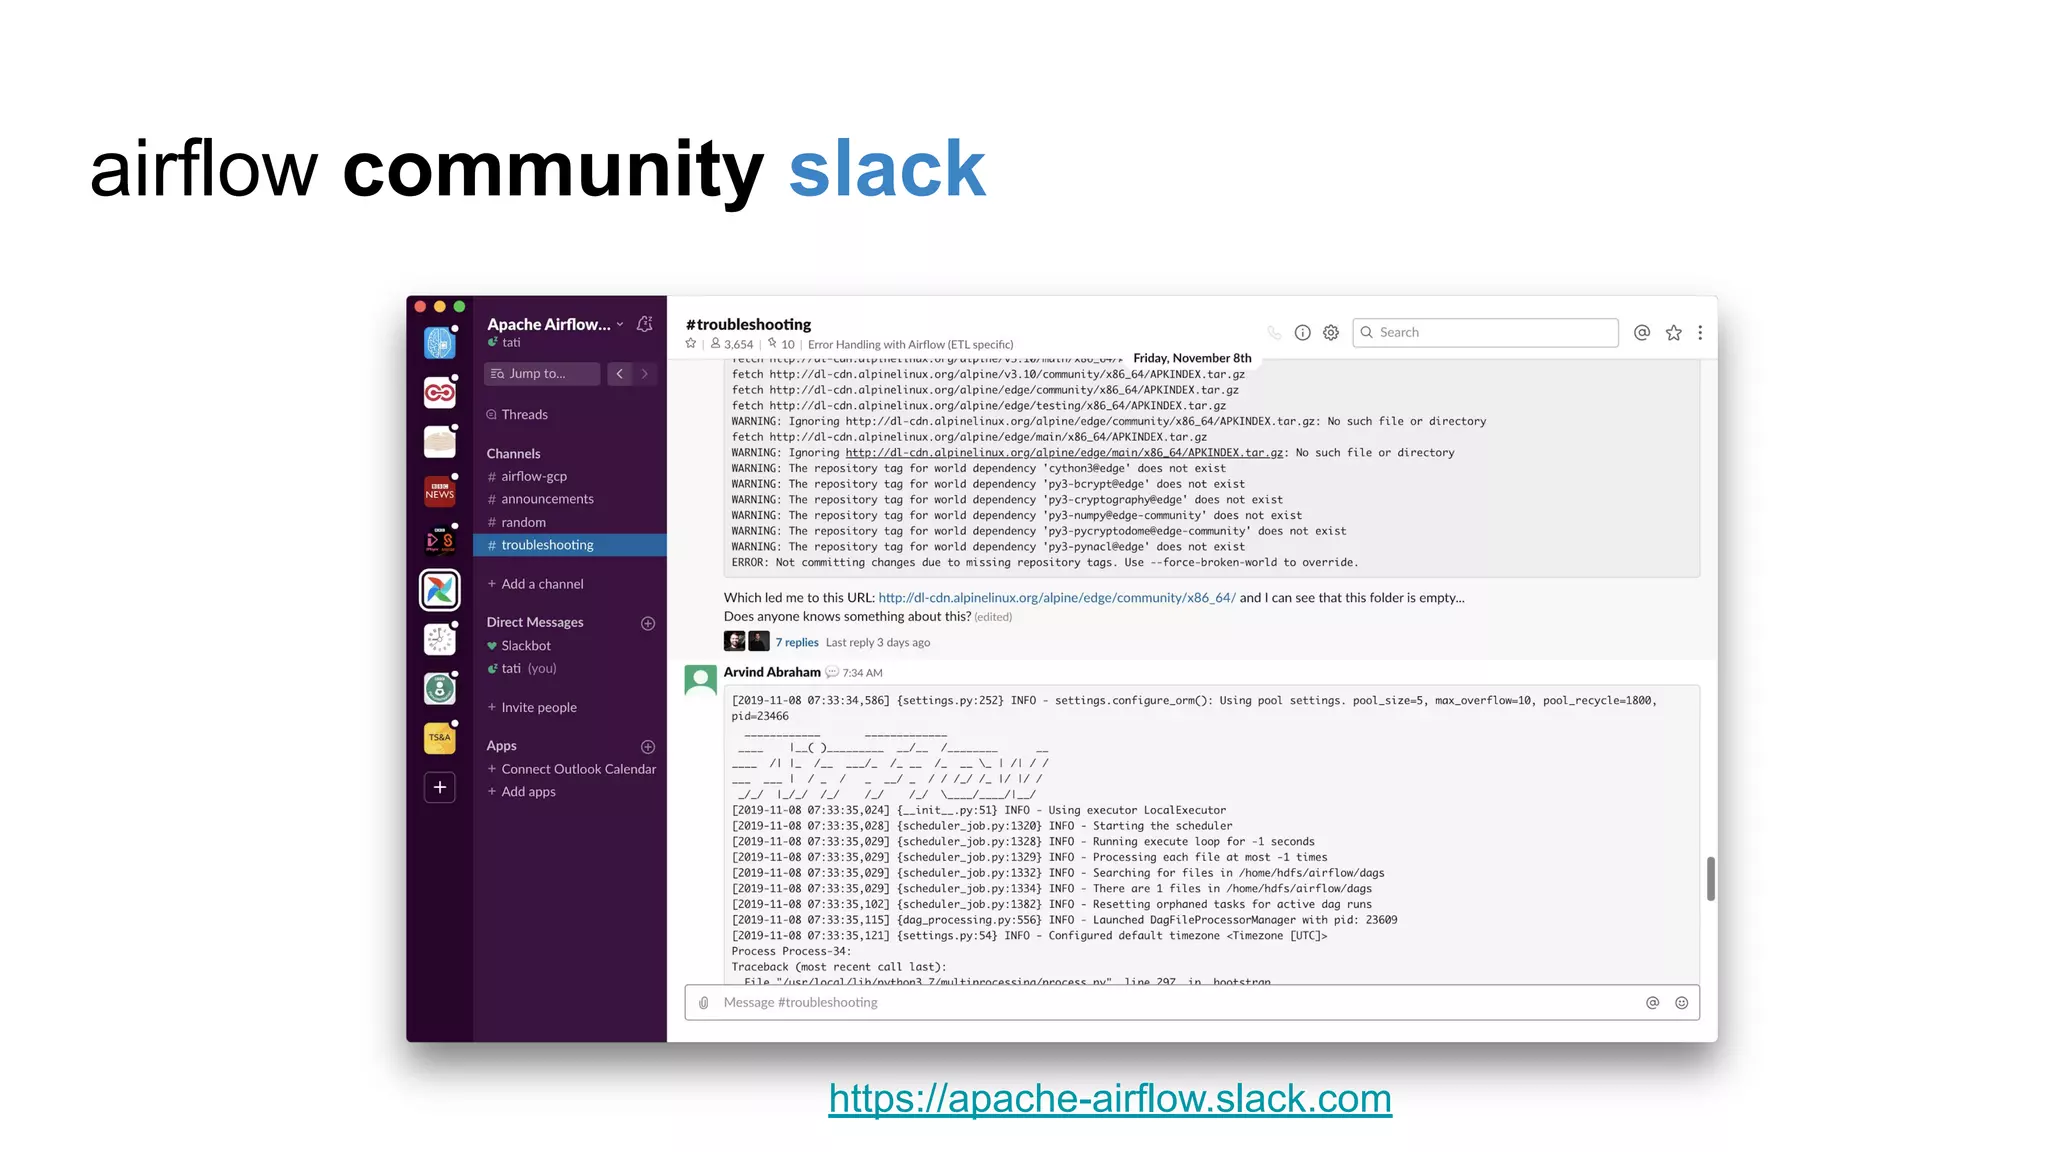Open emoji picker smiley icon
The height and width of the screenshot is (1152, 2048).
point(1682,1003)
